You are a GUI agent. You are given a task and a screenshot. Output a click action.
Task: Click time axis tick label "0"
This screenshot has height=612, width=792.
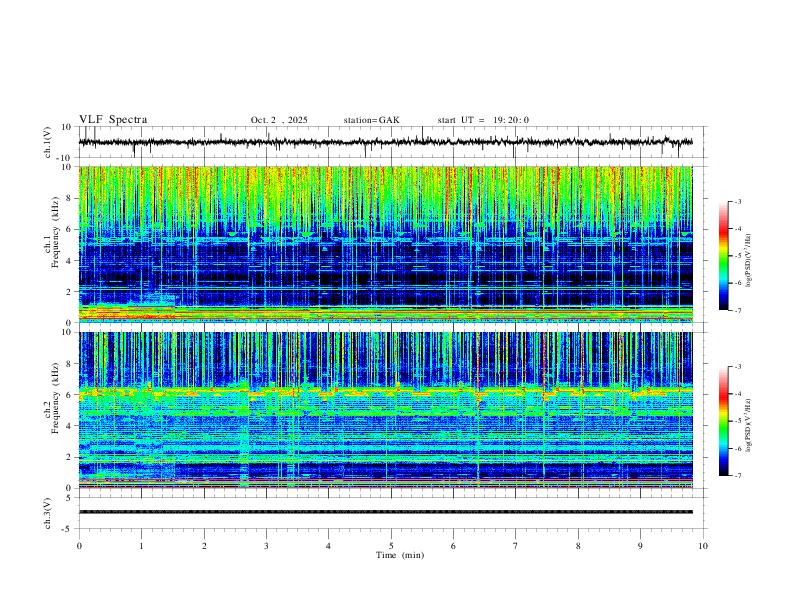pos(79,546)
